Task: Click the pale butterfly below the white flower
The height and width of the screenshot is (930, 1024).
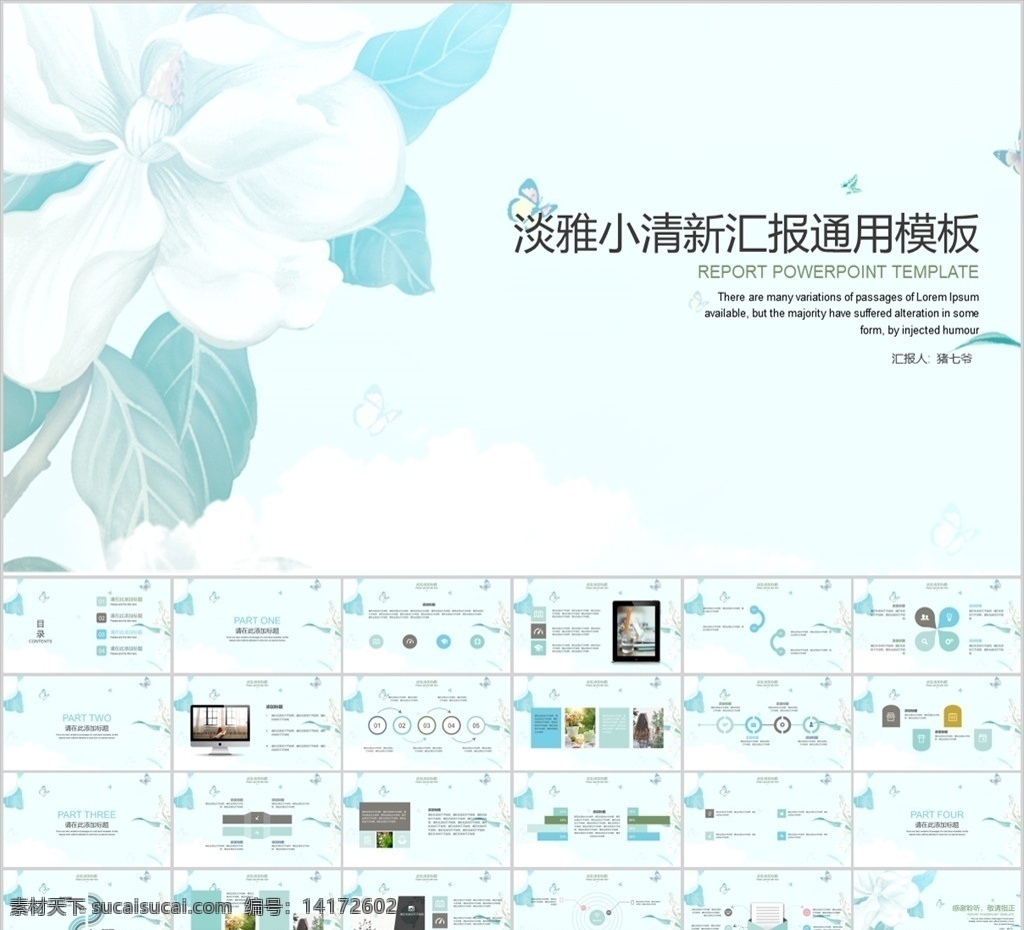Action: (x=375, y=409)
